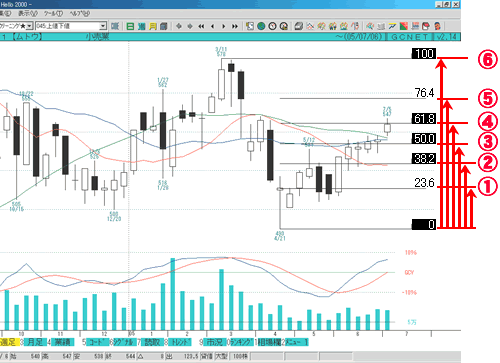
Task: Select the シグナル function button
Action: click(x=125, y=342)
